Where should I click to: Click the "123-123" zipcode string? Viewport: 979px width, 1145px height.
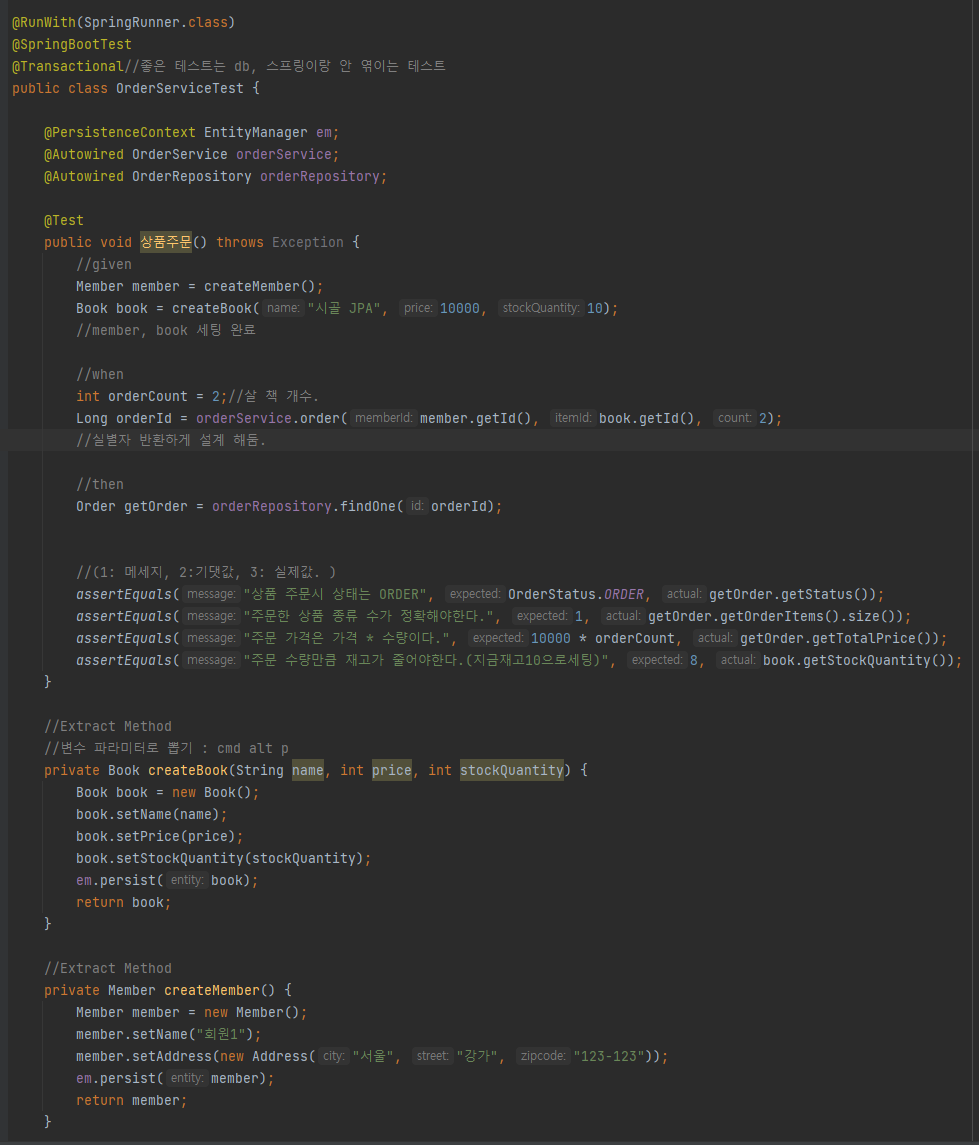(x=610, y=1056)
